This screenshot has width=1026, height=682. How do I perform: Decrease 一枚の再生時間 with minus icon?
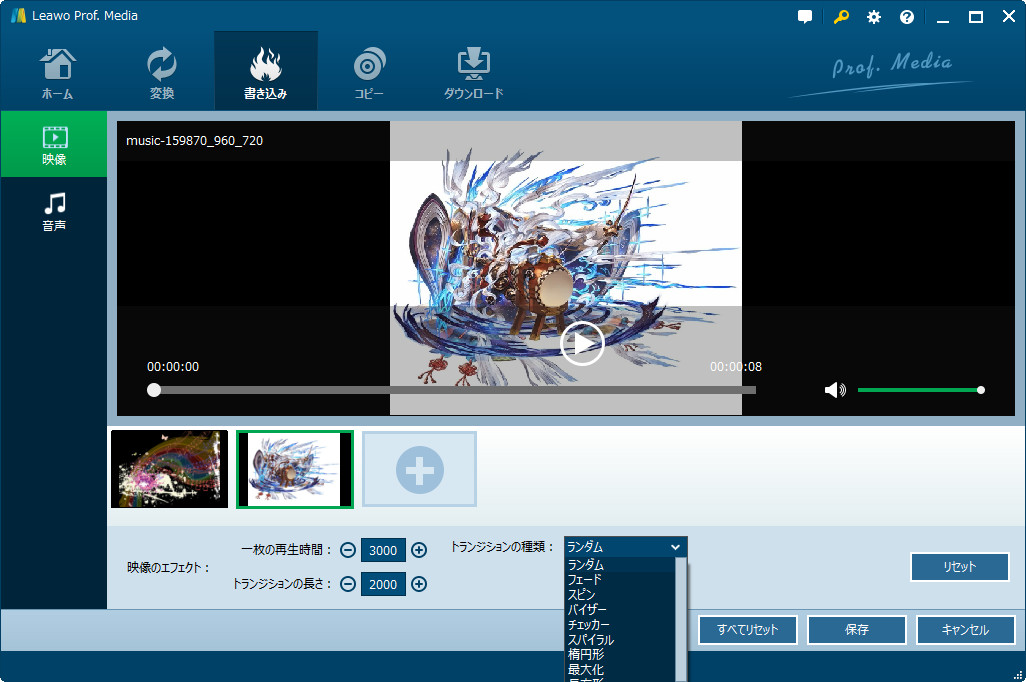pyautogui.click(x=348, y=550)
